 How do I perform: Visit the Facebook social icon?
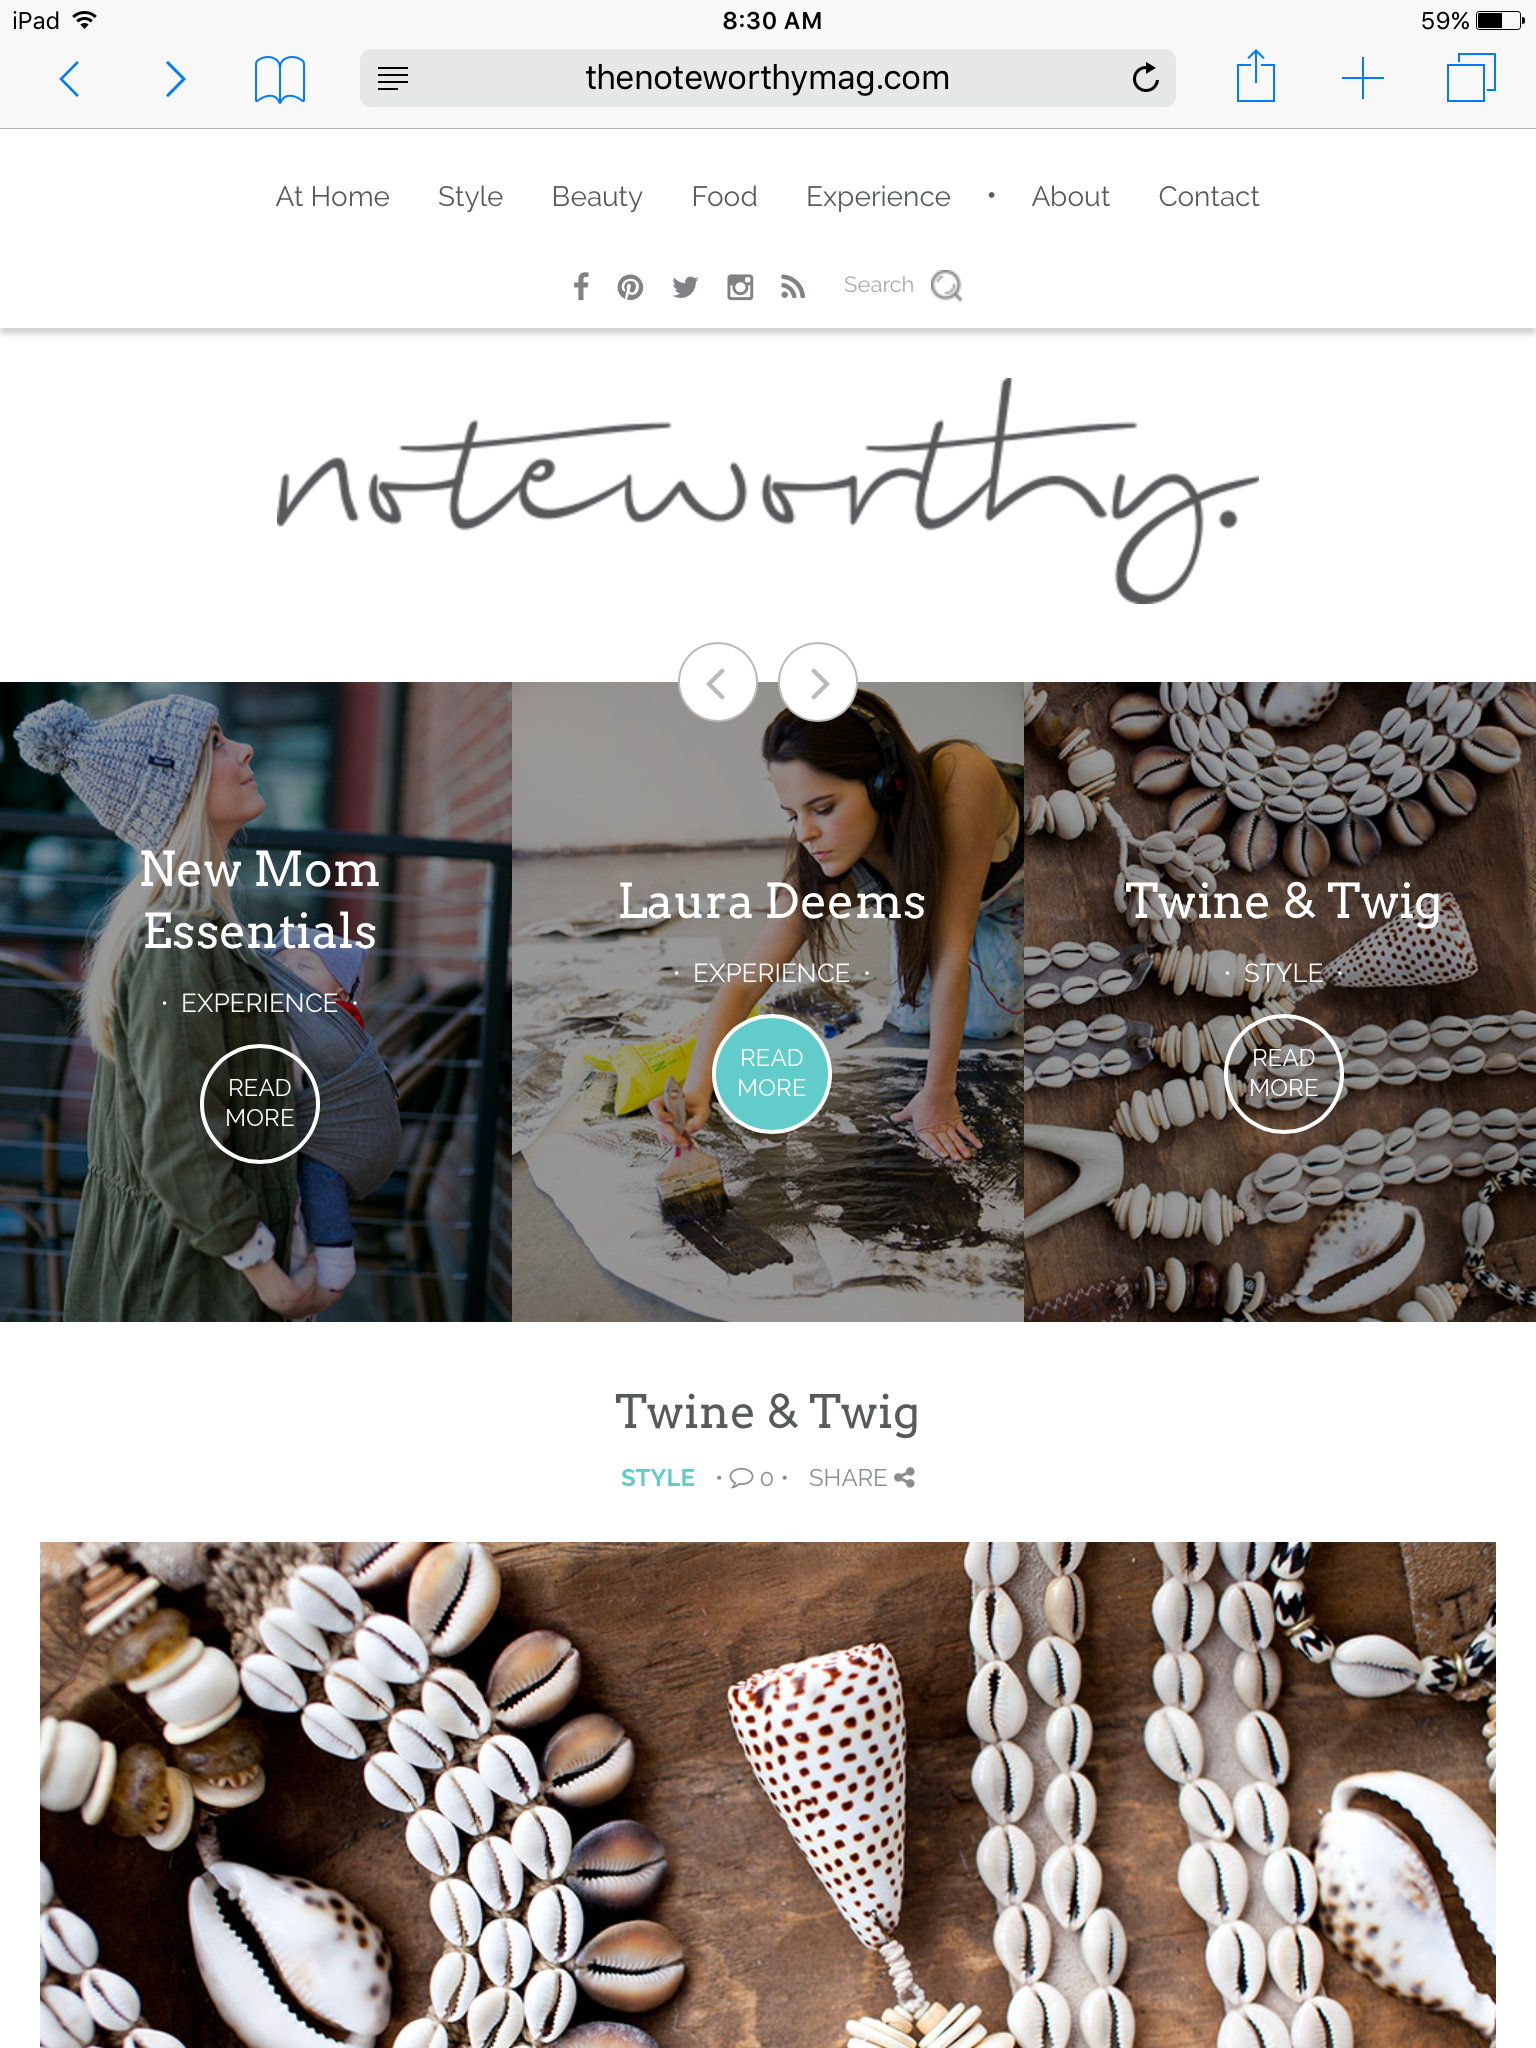pyautogui.click(x=581, y=287)
